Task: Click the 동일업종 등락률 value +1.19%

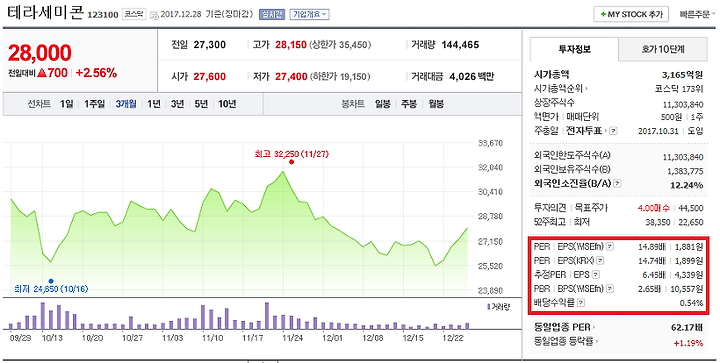Action: click(688, 343)
